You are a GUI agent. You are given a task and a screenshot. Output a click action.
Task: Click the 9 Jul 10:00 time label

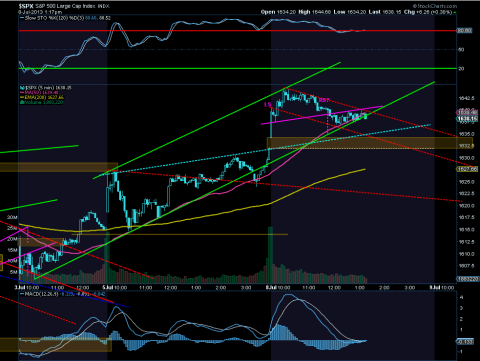coord(441,287)
